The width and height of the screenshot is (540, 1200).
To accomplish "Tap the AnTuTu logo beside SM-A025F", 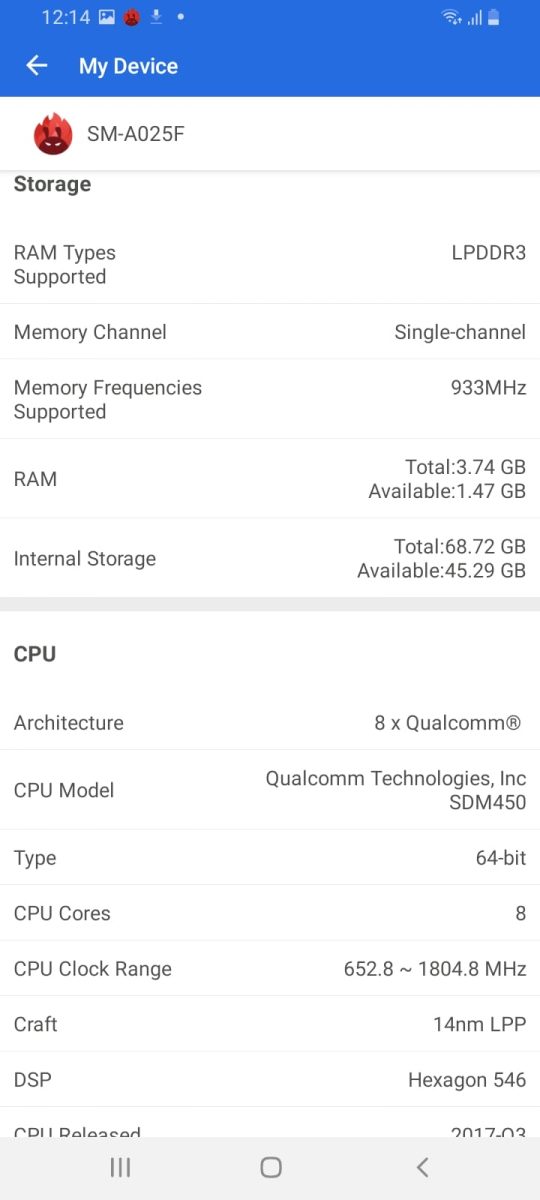I will coord(53,134).
